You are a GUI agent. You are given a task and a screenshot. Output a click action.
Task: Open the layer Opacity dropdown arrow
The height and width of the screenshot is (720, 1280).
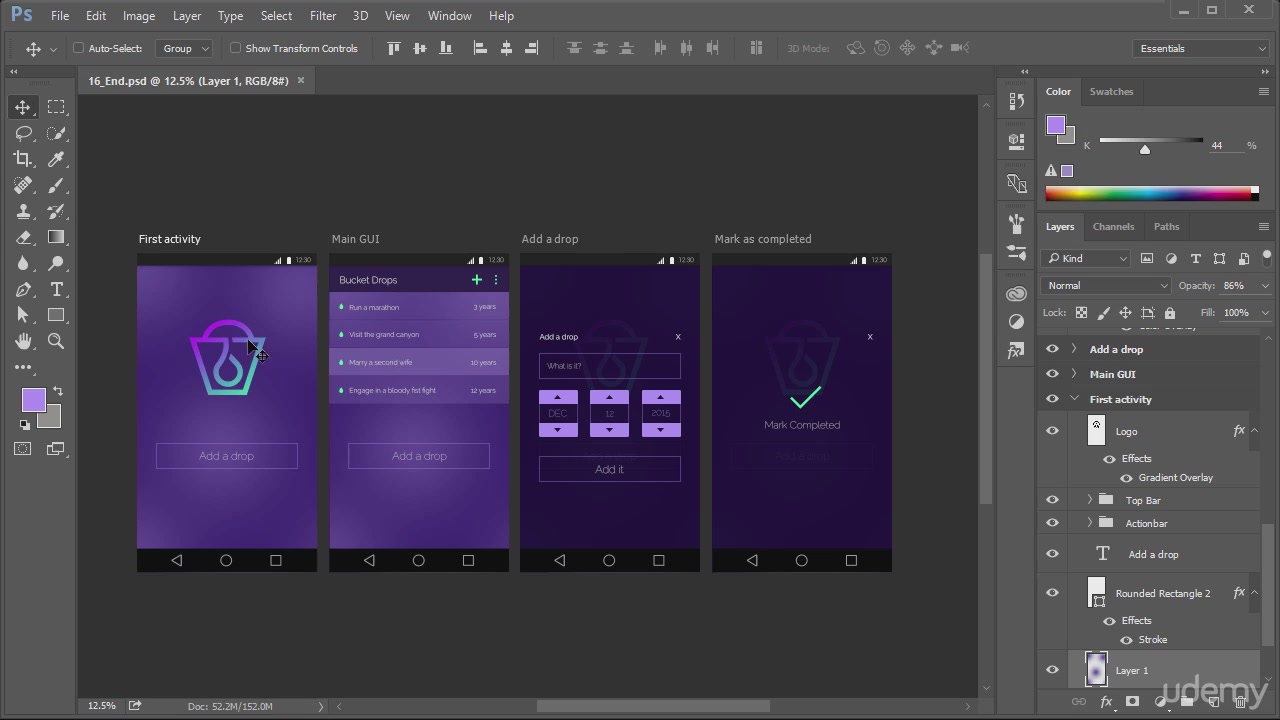1264,286
